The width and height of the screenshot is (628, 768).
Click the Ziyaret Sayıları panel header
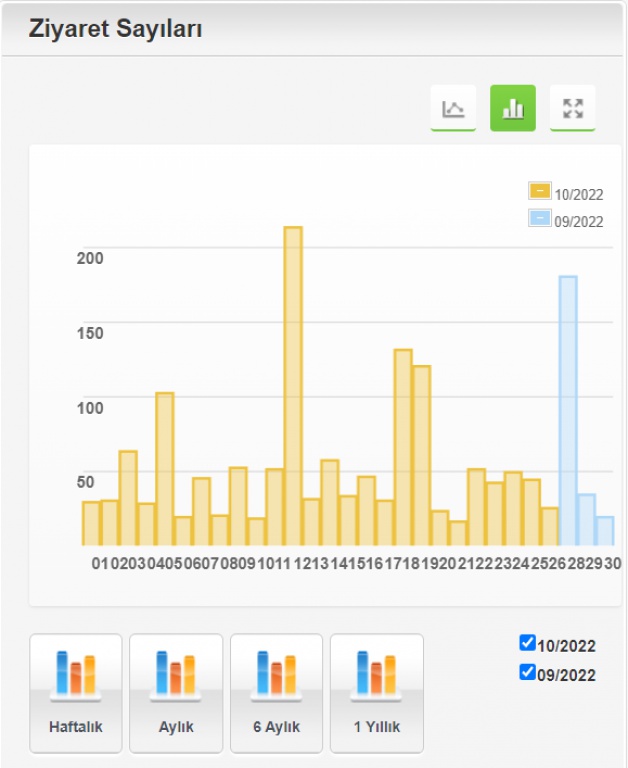click(116, 29)
